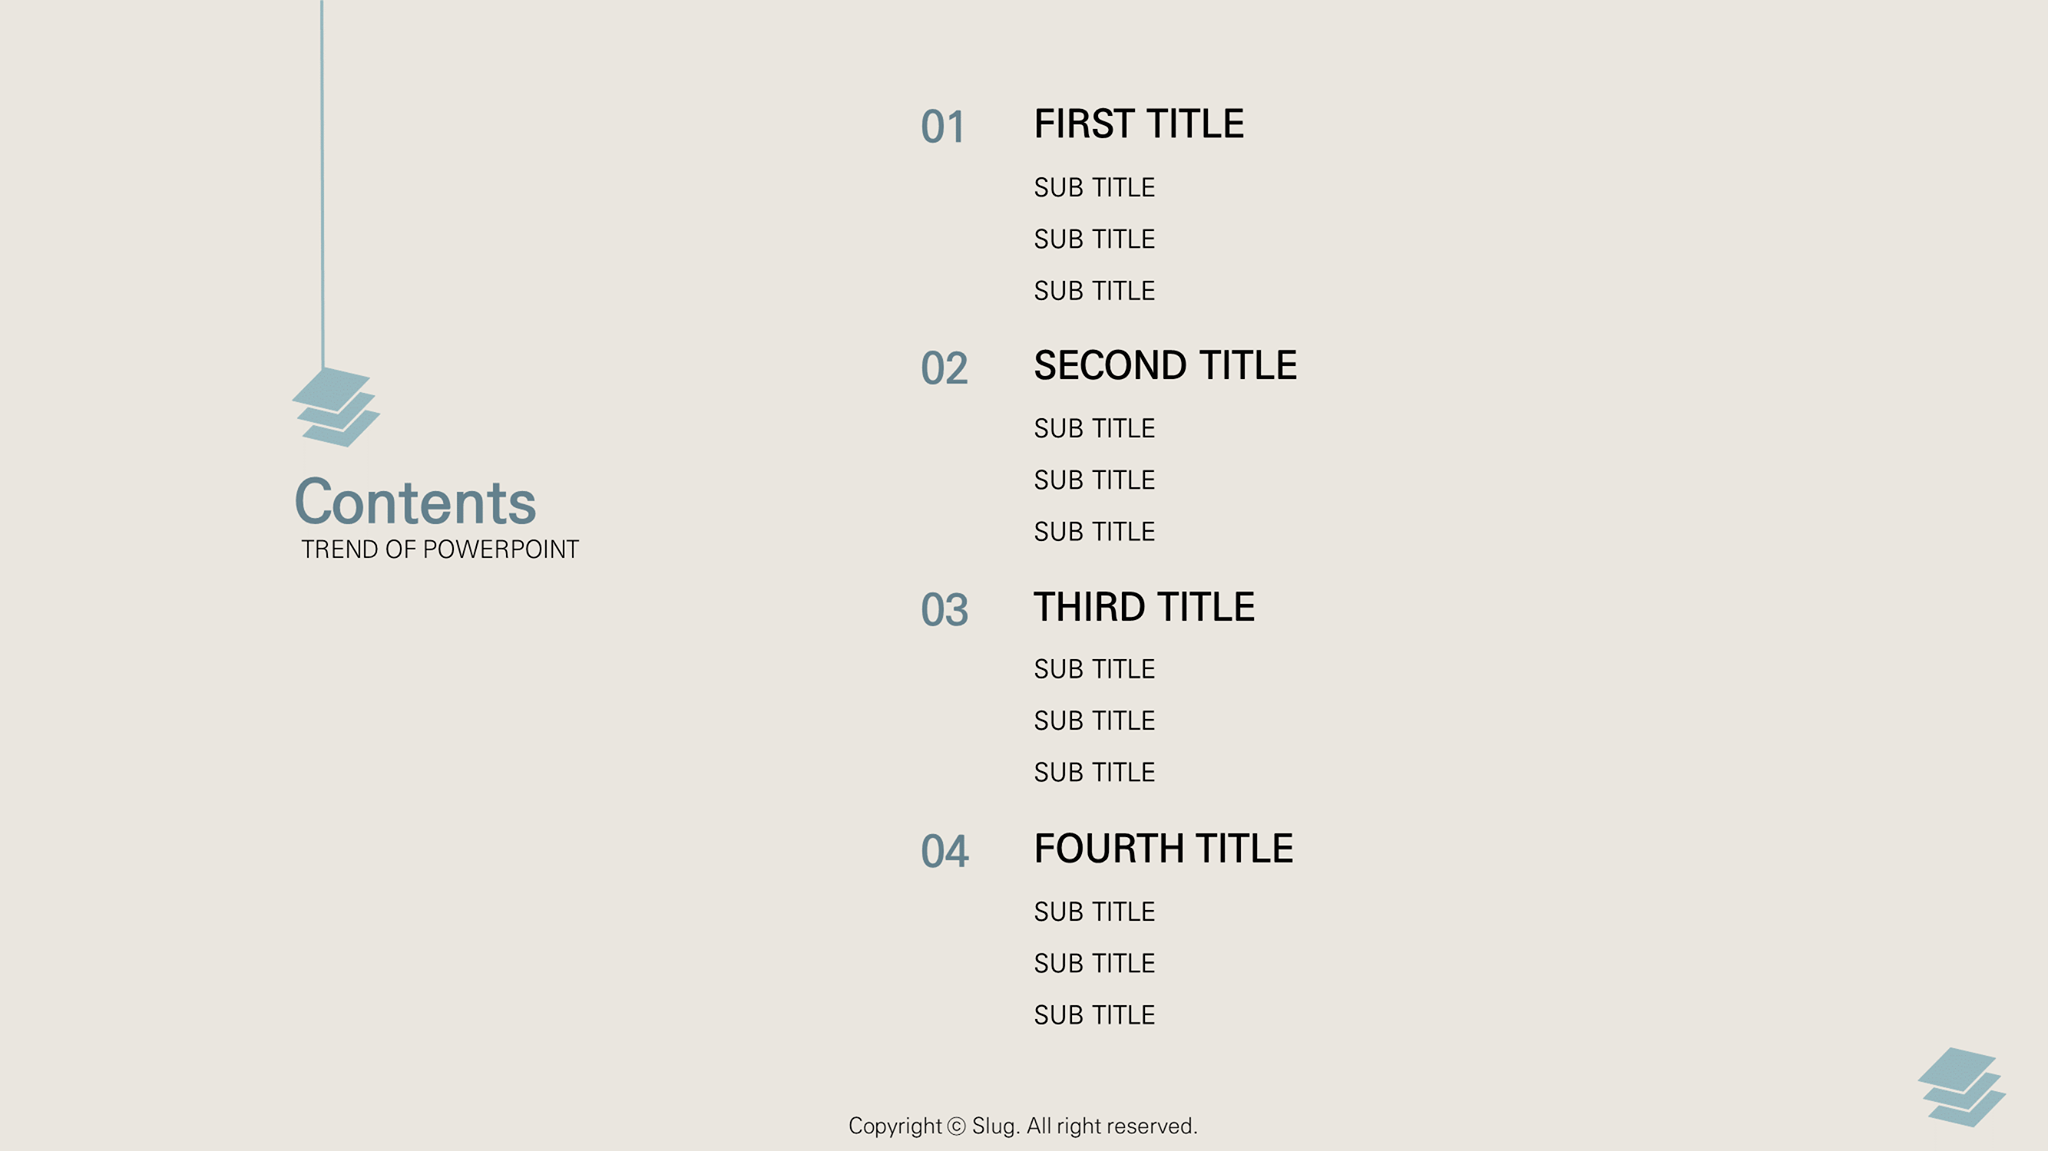Viewport: 2048px width, 1151px height.
Task: Select last SUB TITLE under THIRD TITLE
Action: (1094, 772)
